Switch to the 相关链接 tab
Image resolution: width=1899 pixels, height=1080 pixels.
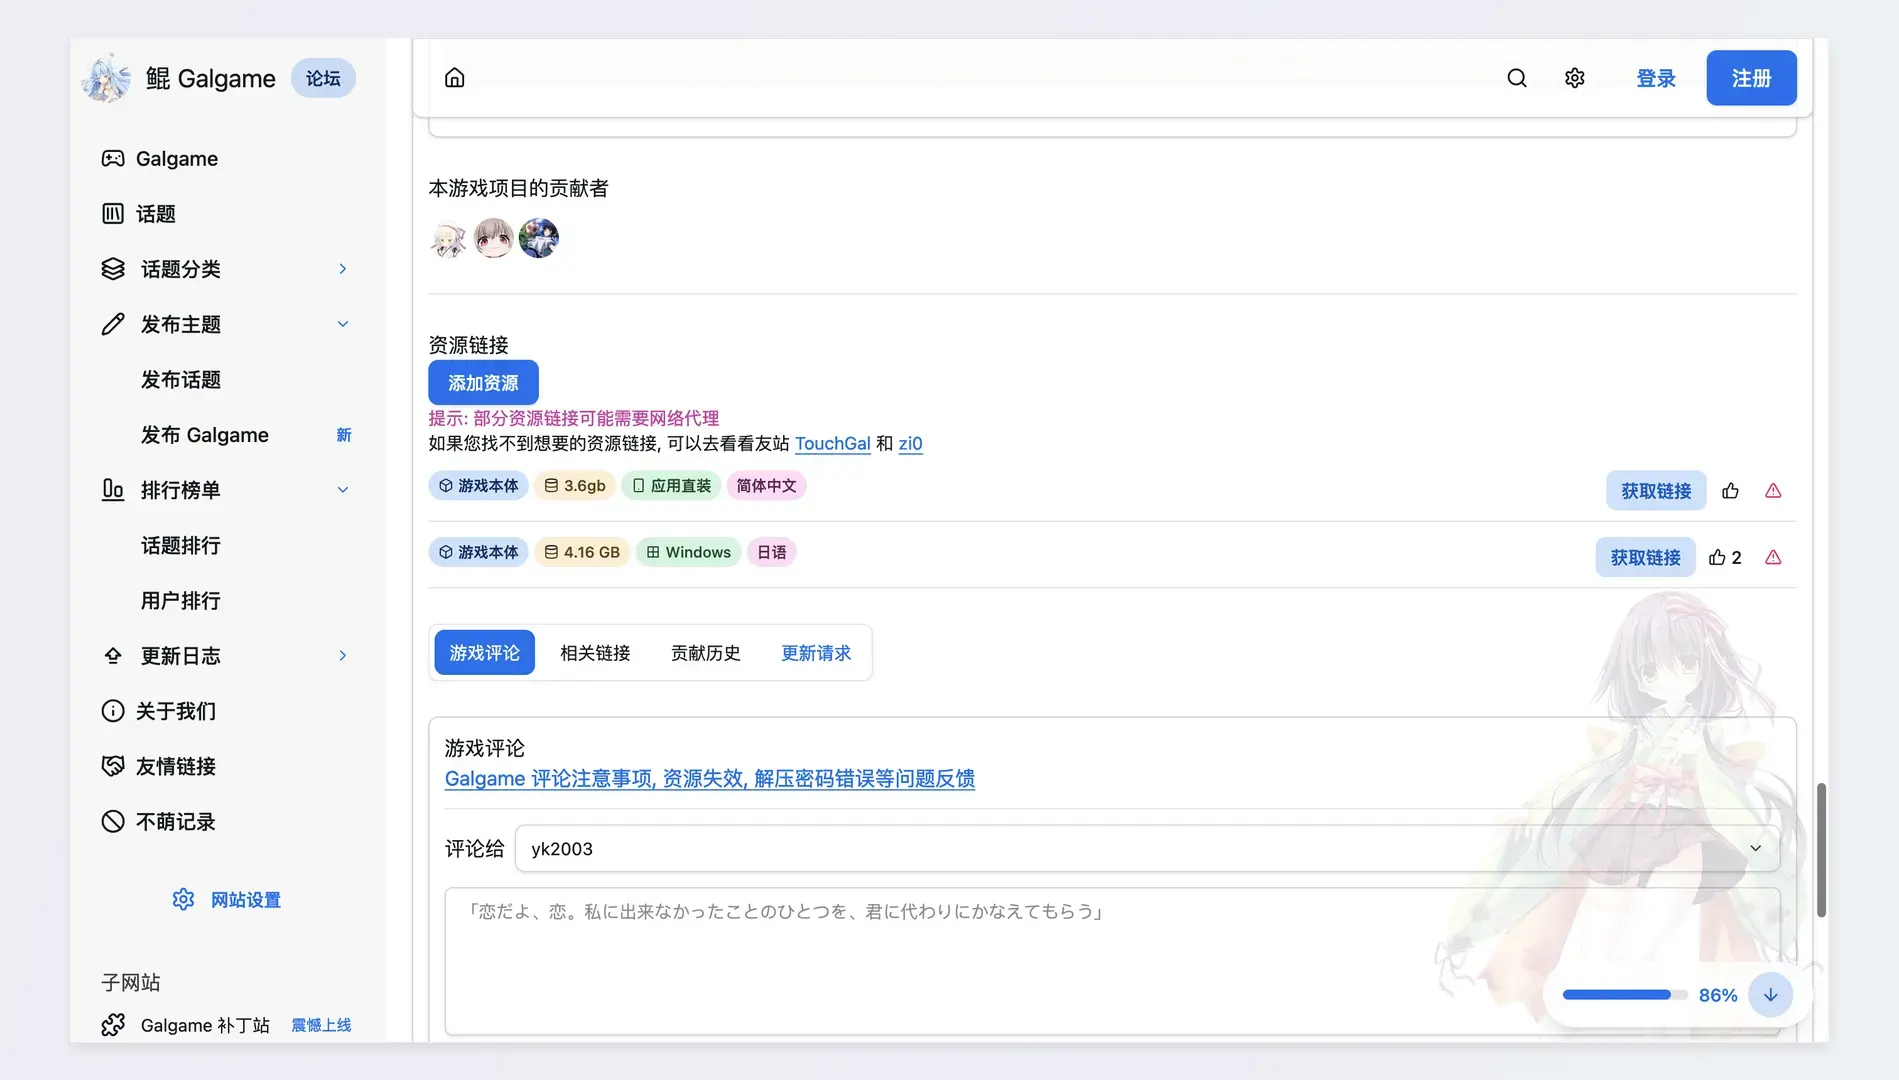pyautogui.click(x=595, y=653)
